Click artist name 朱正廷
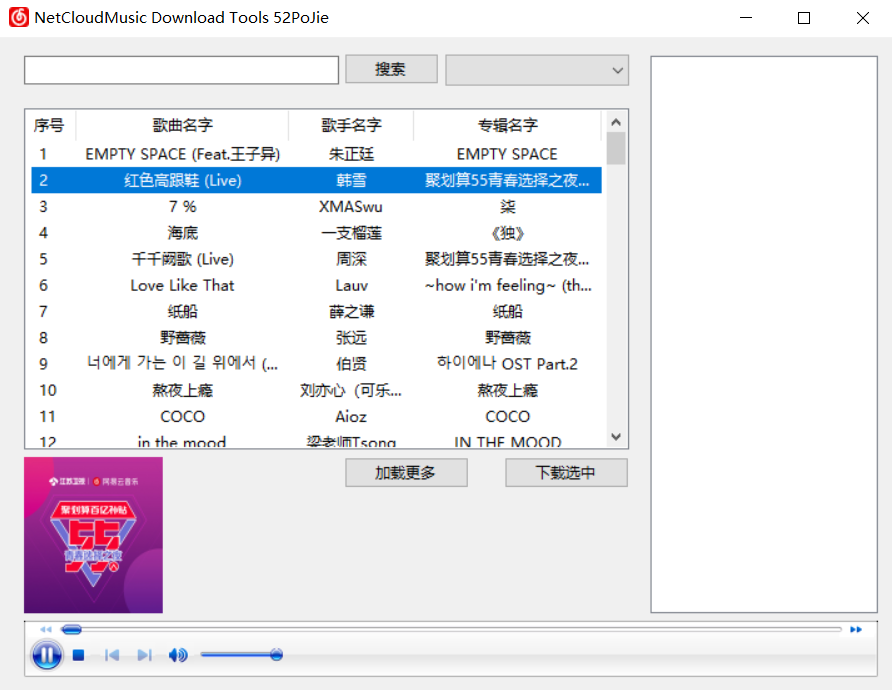892x690 pixels. tap(351, 154)
